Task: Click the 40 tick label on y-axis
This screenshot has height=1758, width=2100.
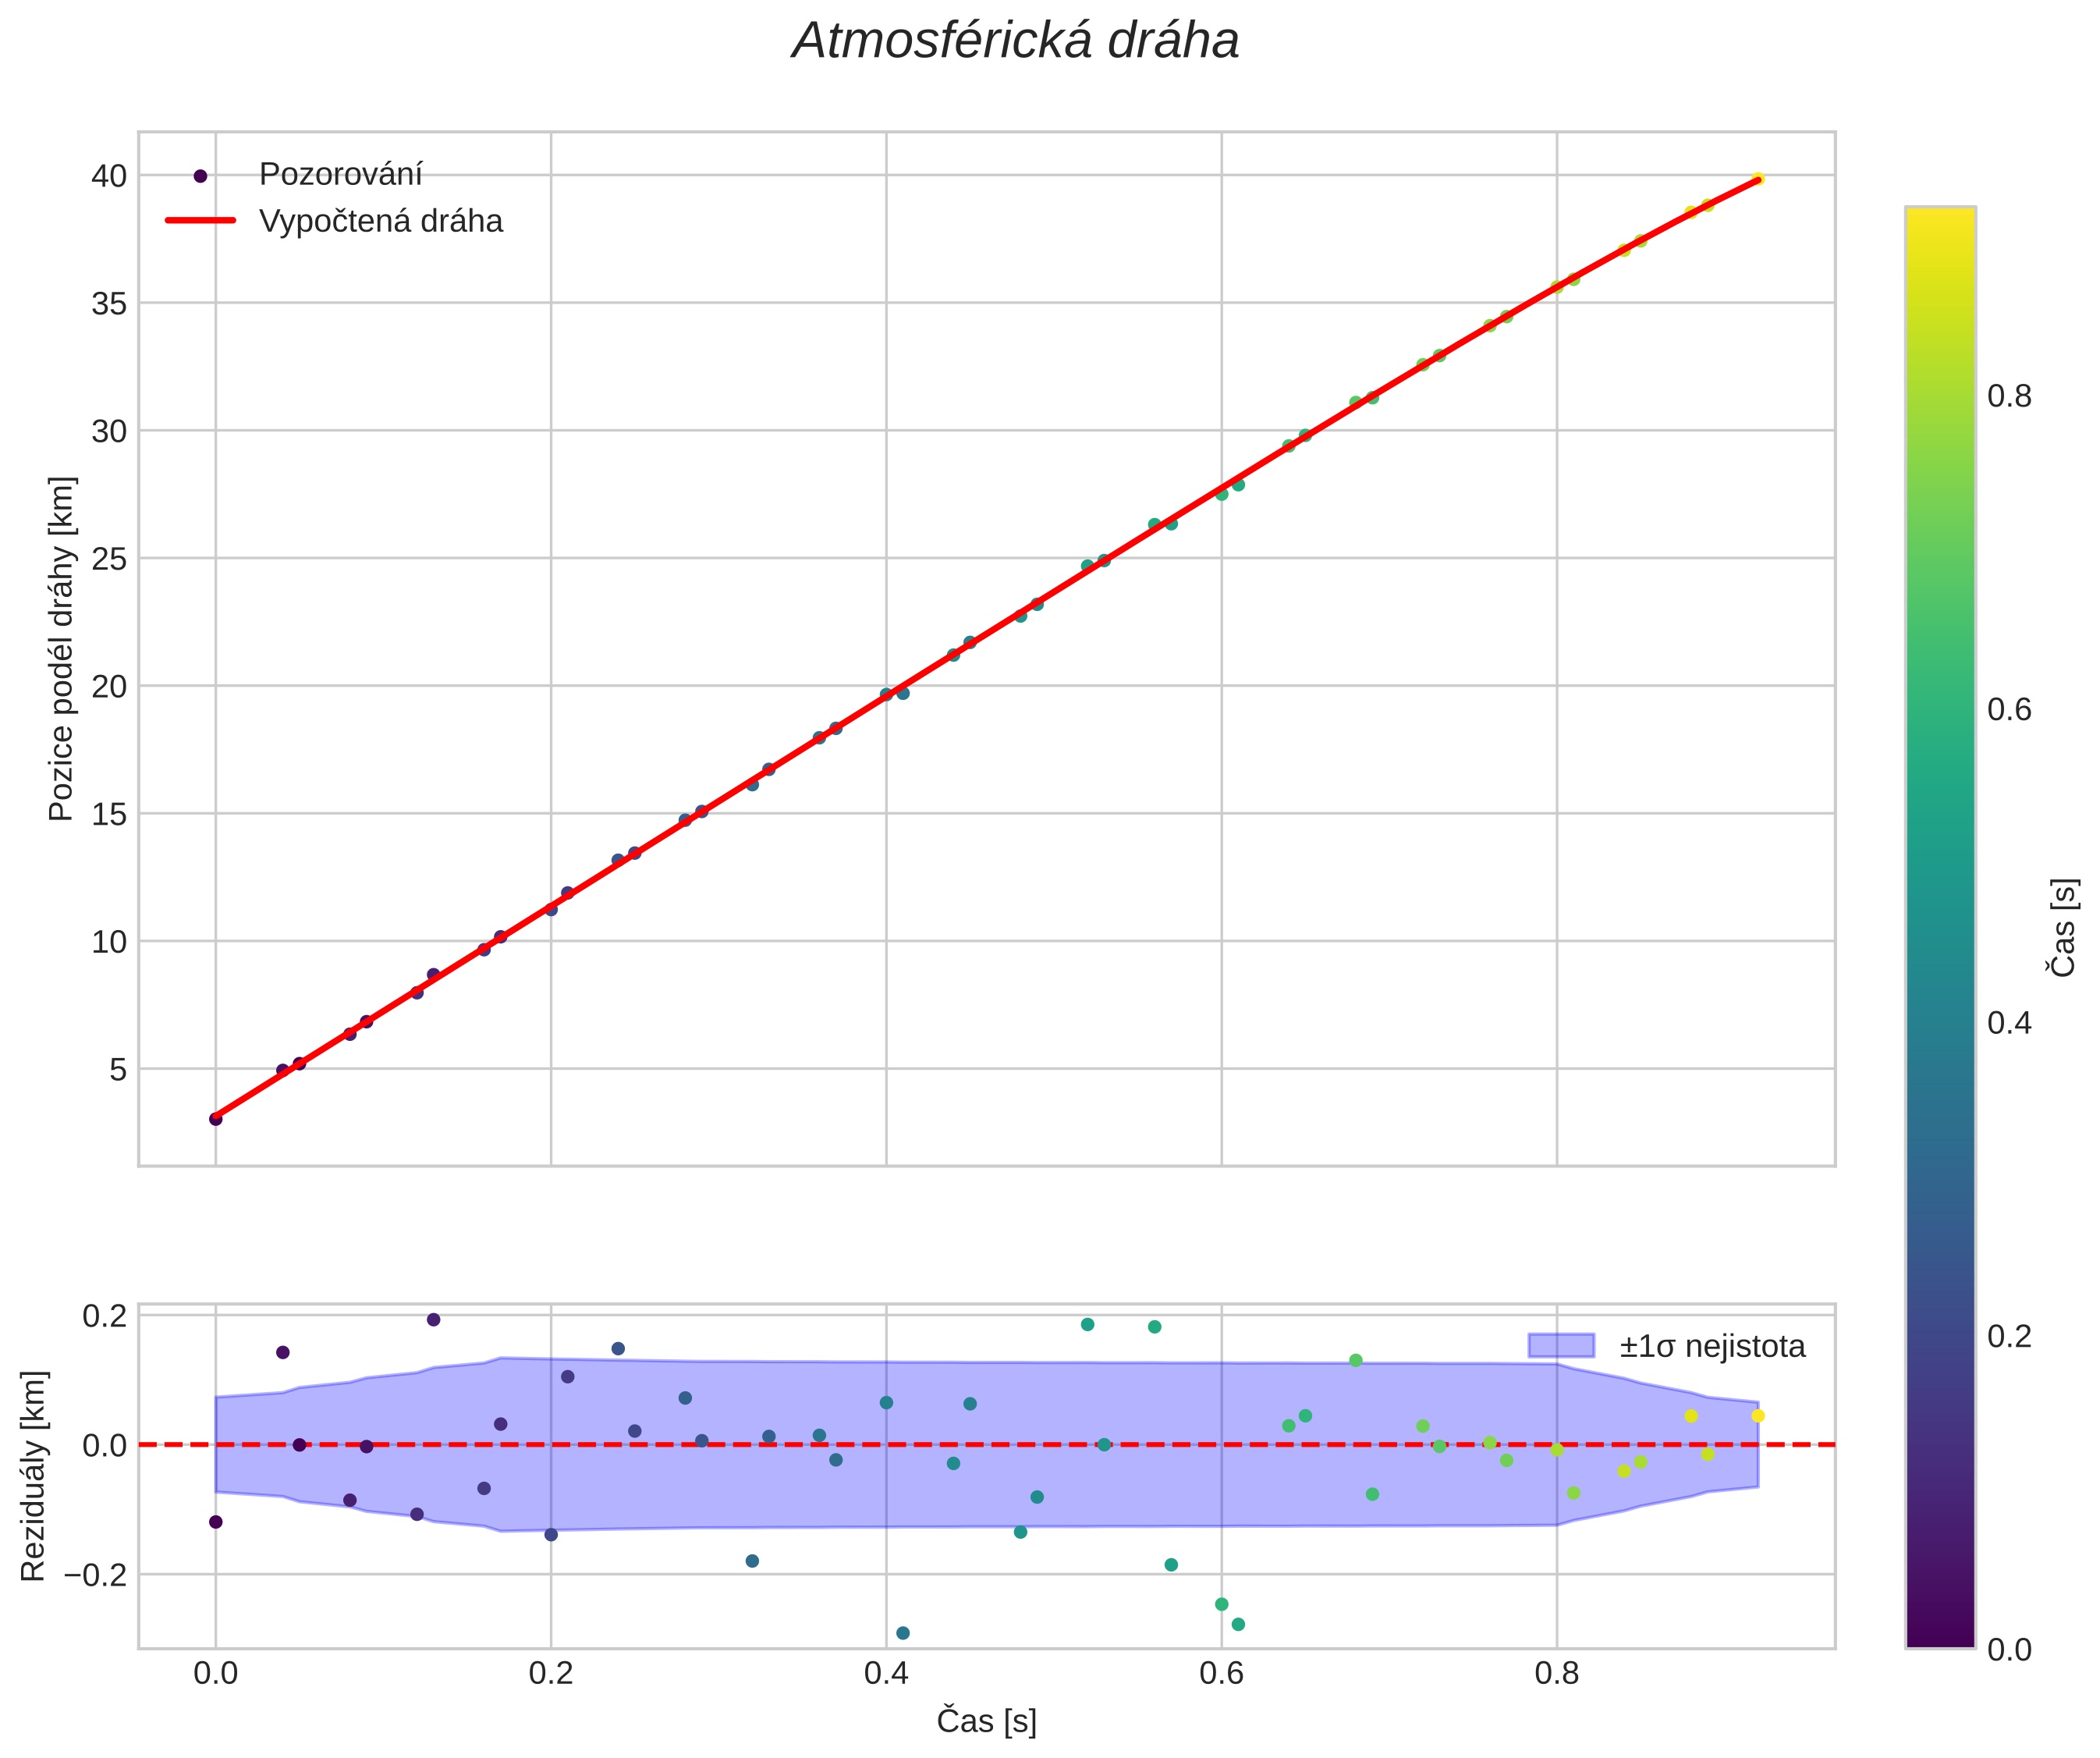Action: [109, 176]
